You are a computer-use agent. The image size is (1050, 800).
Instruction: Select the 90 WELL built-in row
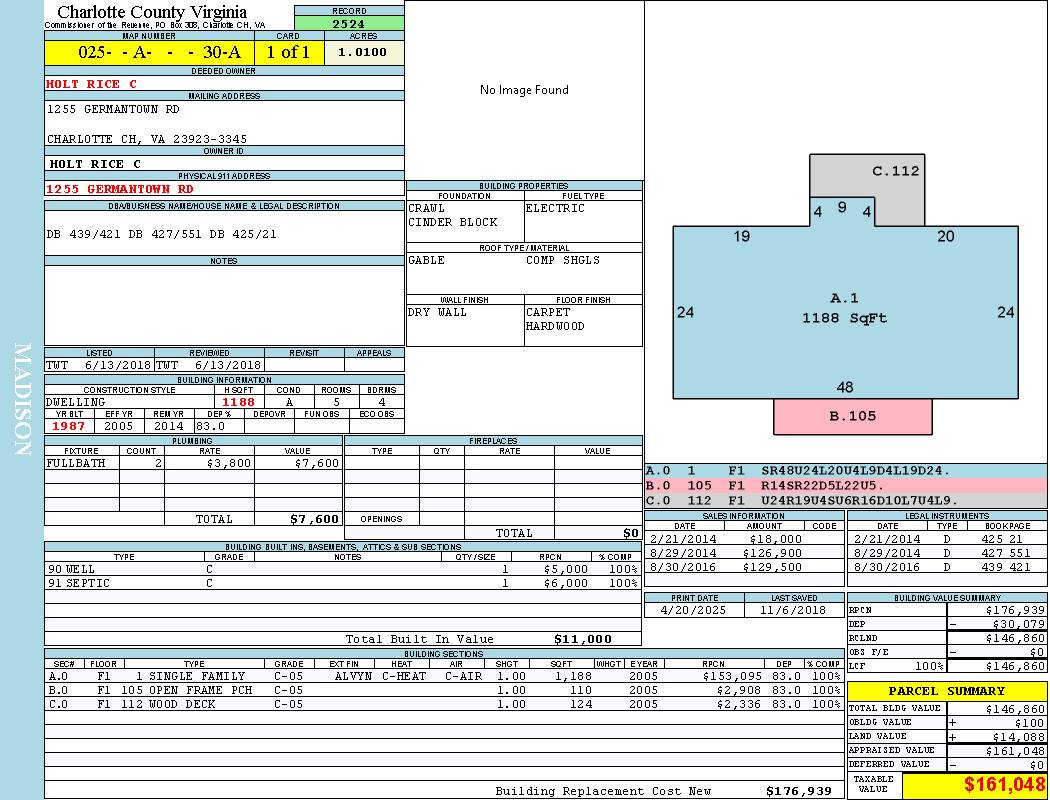click(x=343, y=569)
